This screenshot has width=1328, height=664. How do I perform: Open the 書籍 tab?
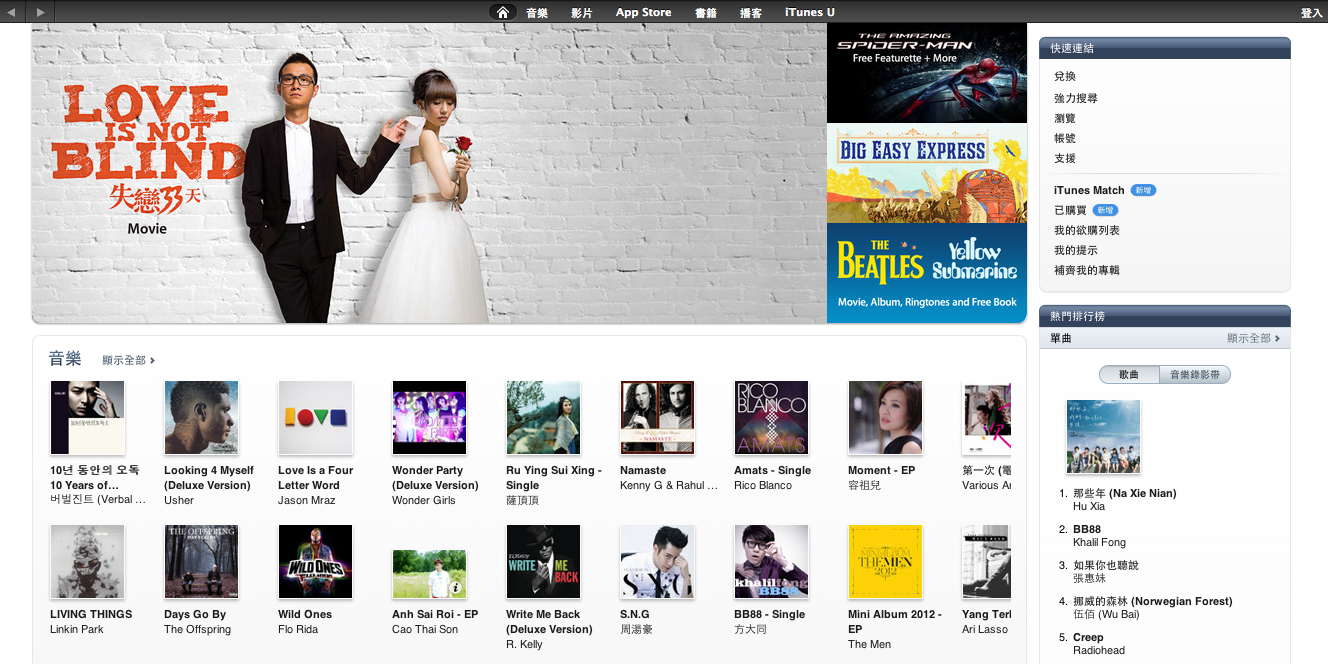click(706, 12)
